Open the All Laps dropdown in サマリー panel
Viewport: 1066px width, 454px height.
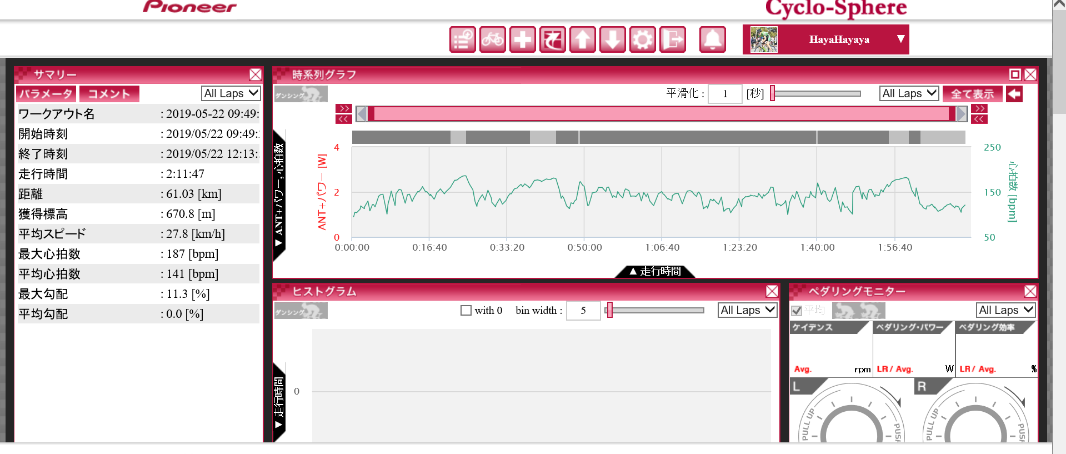point(230,93)
